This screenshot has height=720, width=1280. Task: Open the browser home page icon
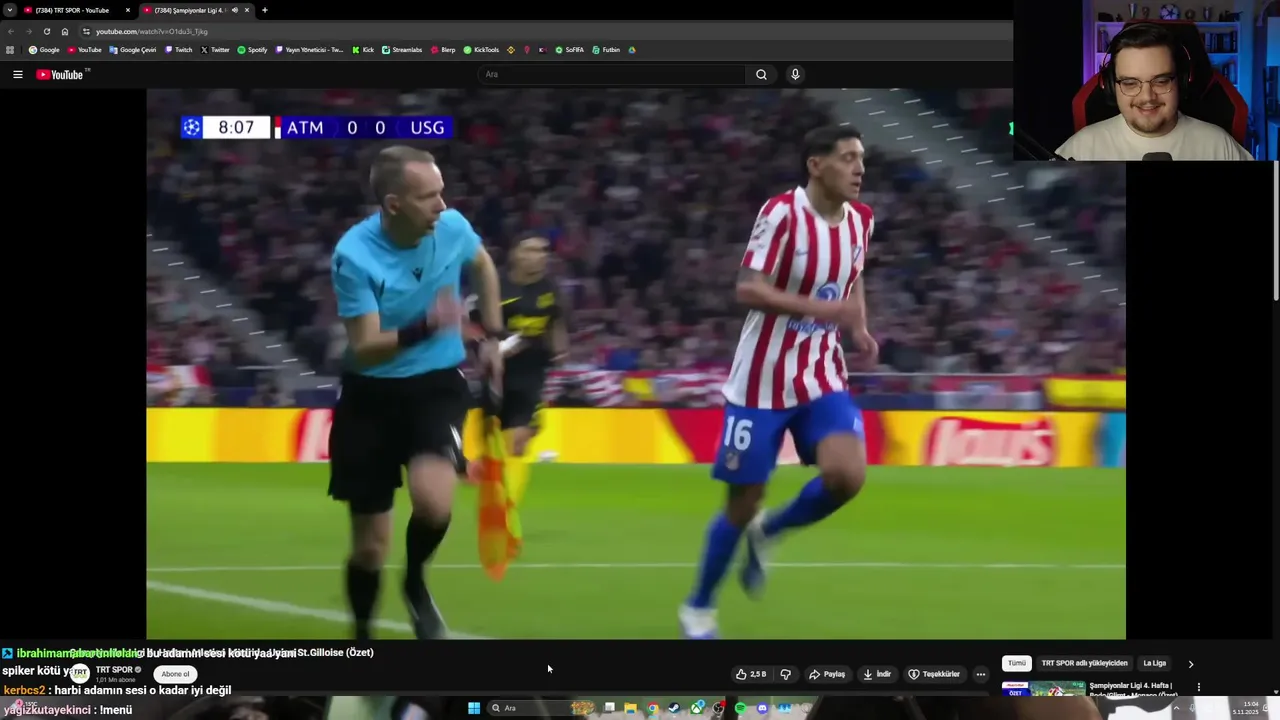(x=65, y=31)
